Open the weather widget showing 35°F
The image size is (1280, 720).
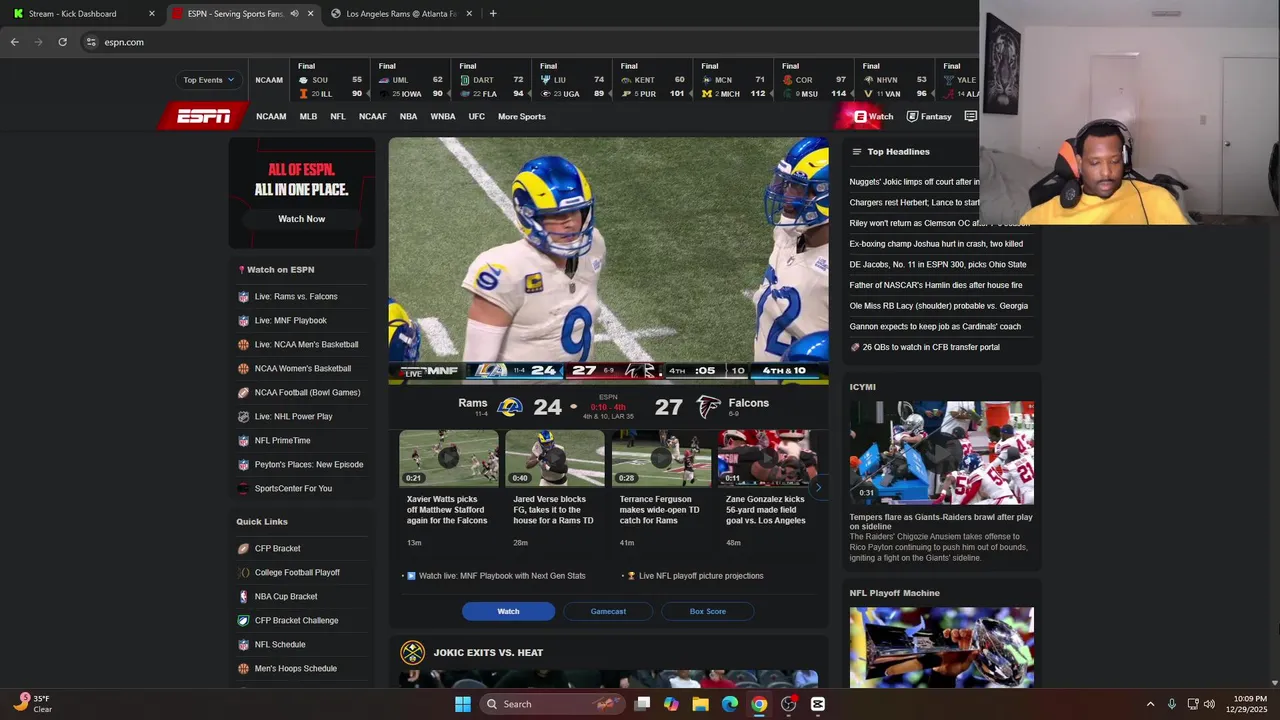click(33, 704)
